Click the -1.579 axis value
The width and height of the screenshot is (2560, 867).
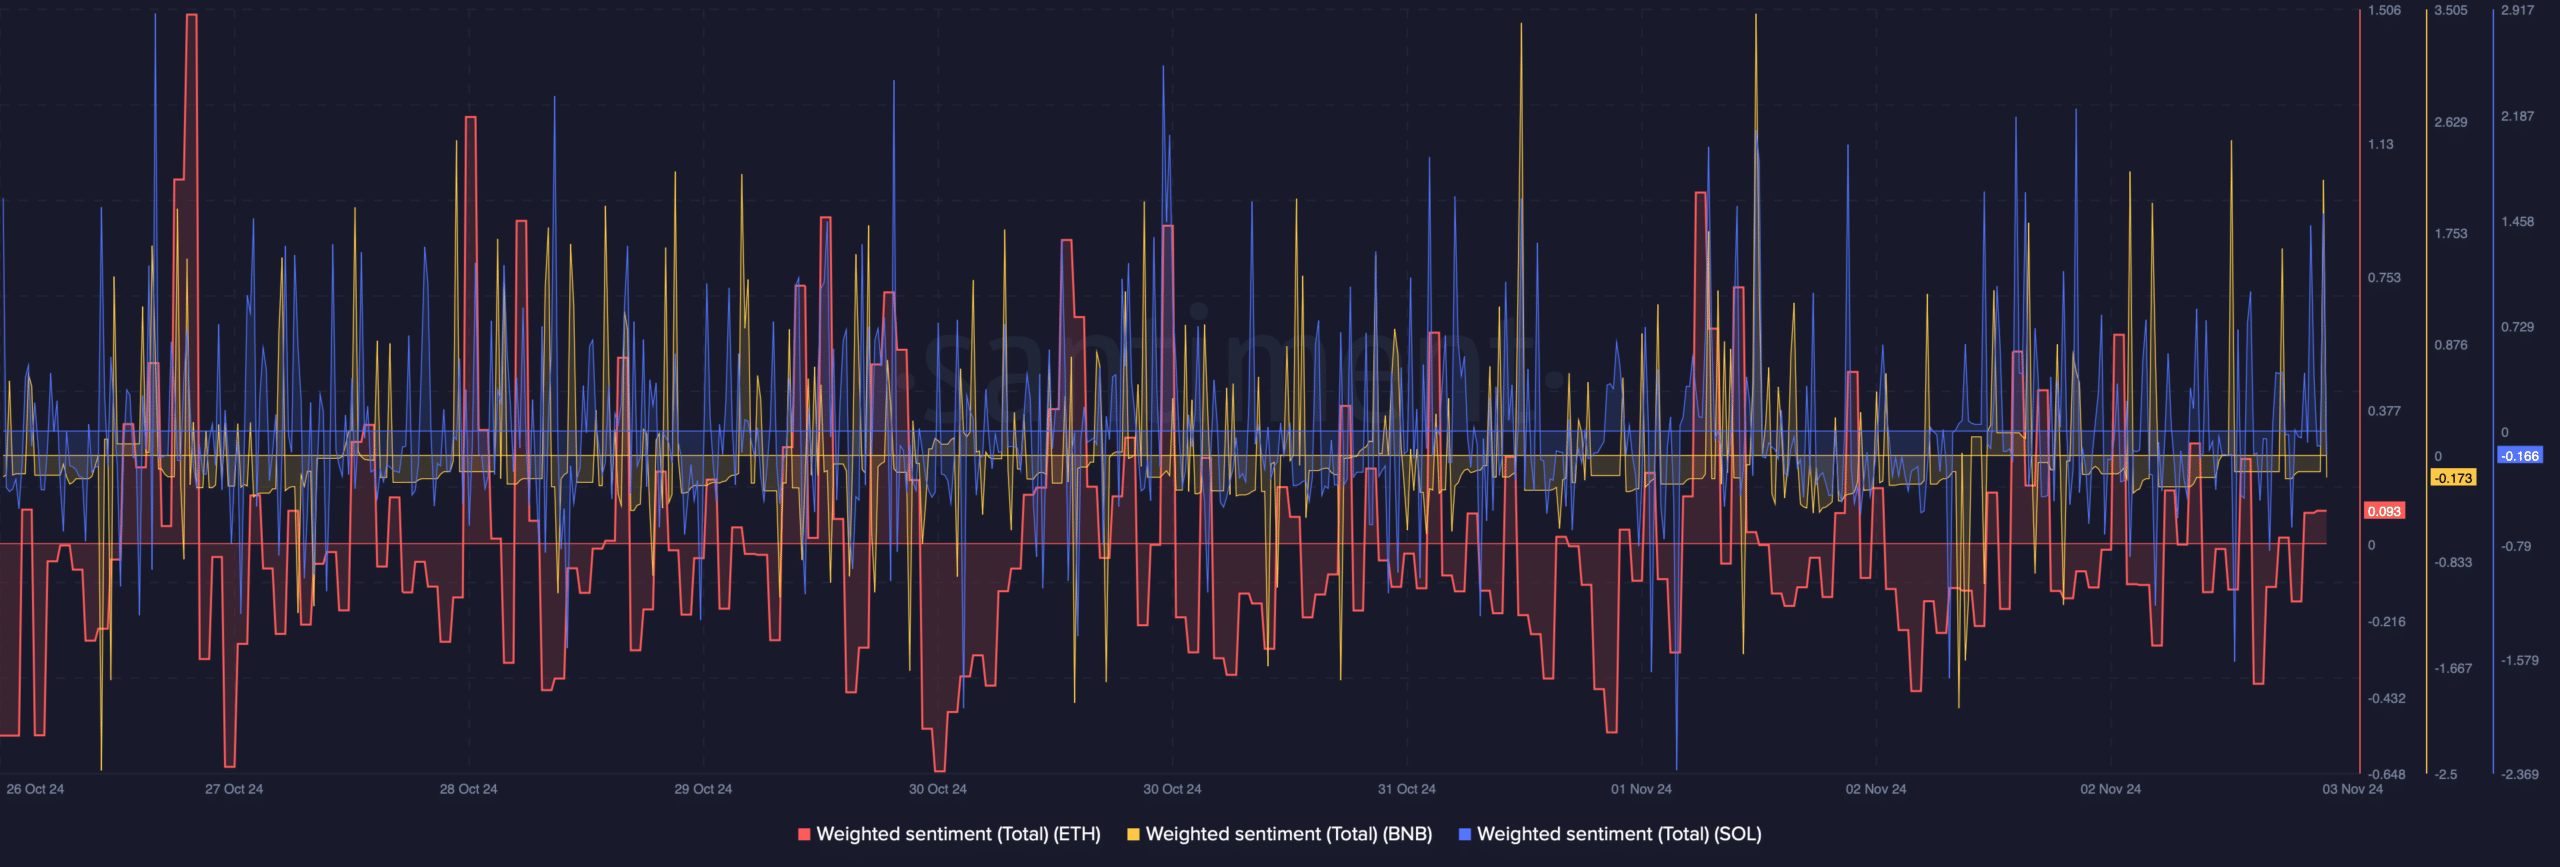tap(2520, 661)
